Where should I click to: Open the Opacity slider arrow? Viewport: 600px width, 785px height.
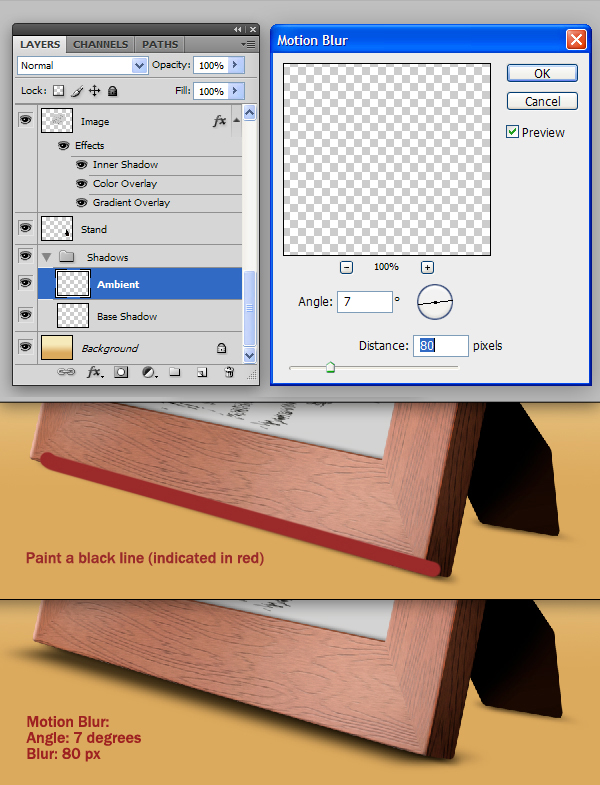click(x=236, y=65)
